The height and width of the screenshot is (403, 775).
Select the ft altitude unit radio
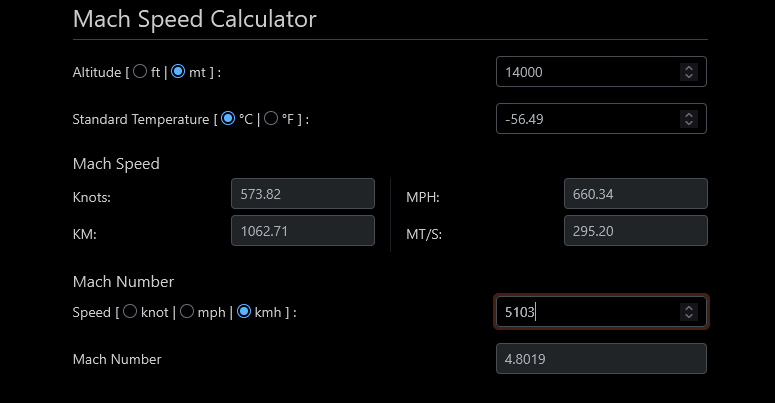[140, 72]
